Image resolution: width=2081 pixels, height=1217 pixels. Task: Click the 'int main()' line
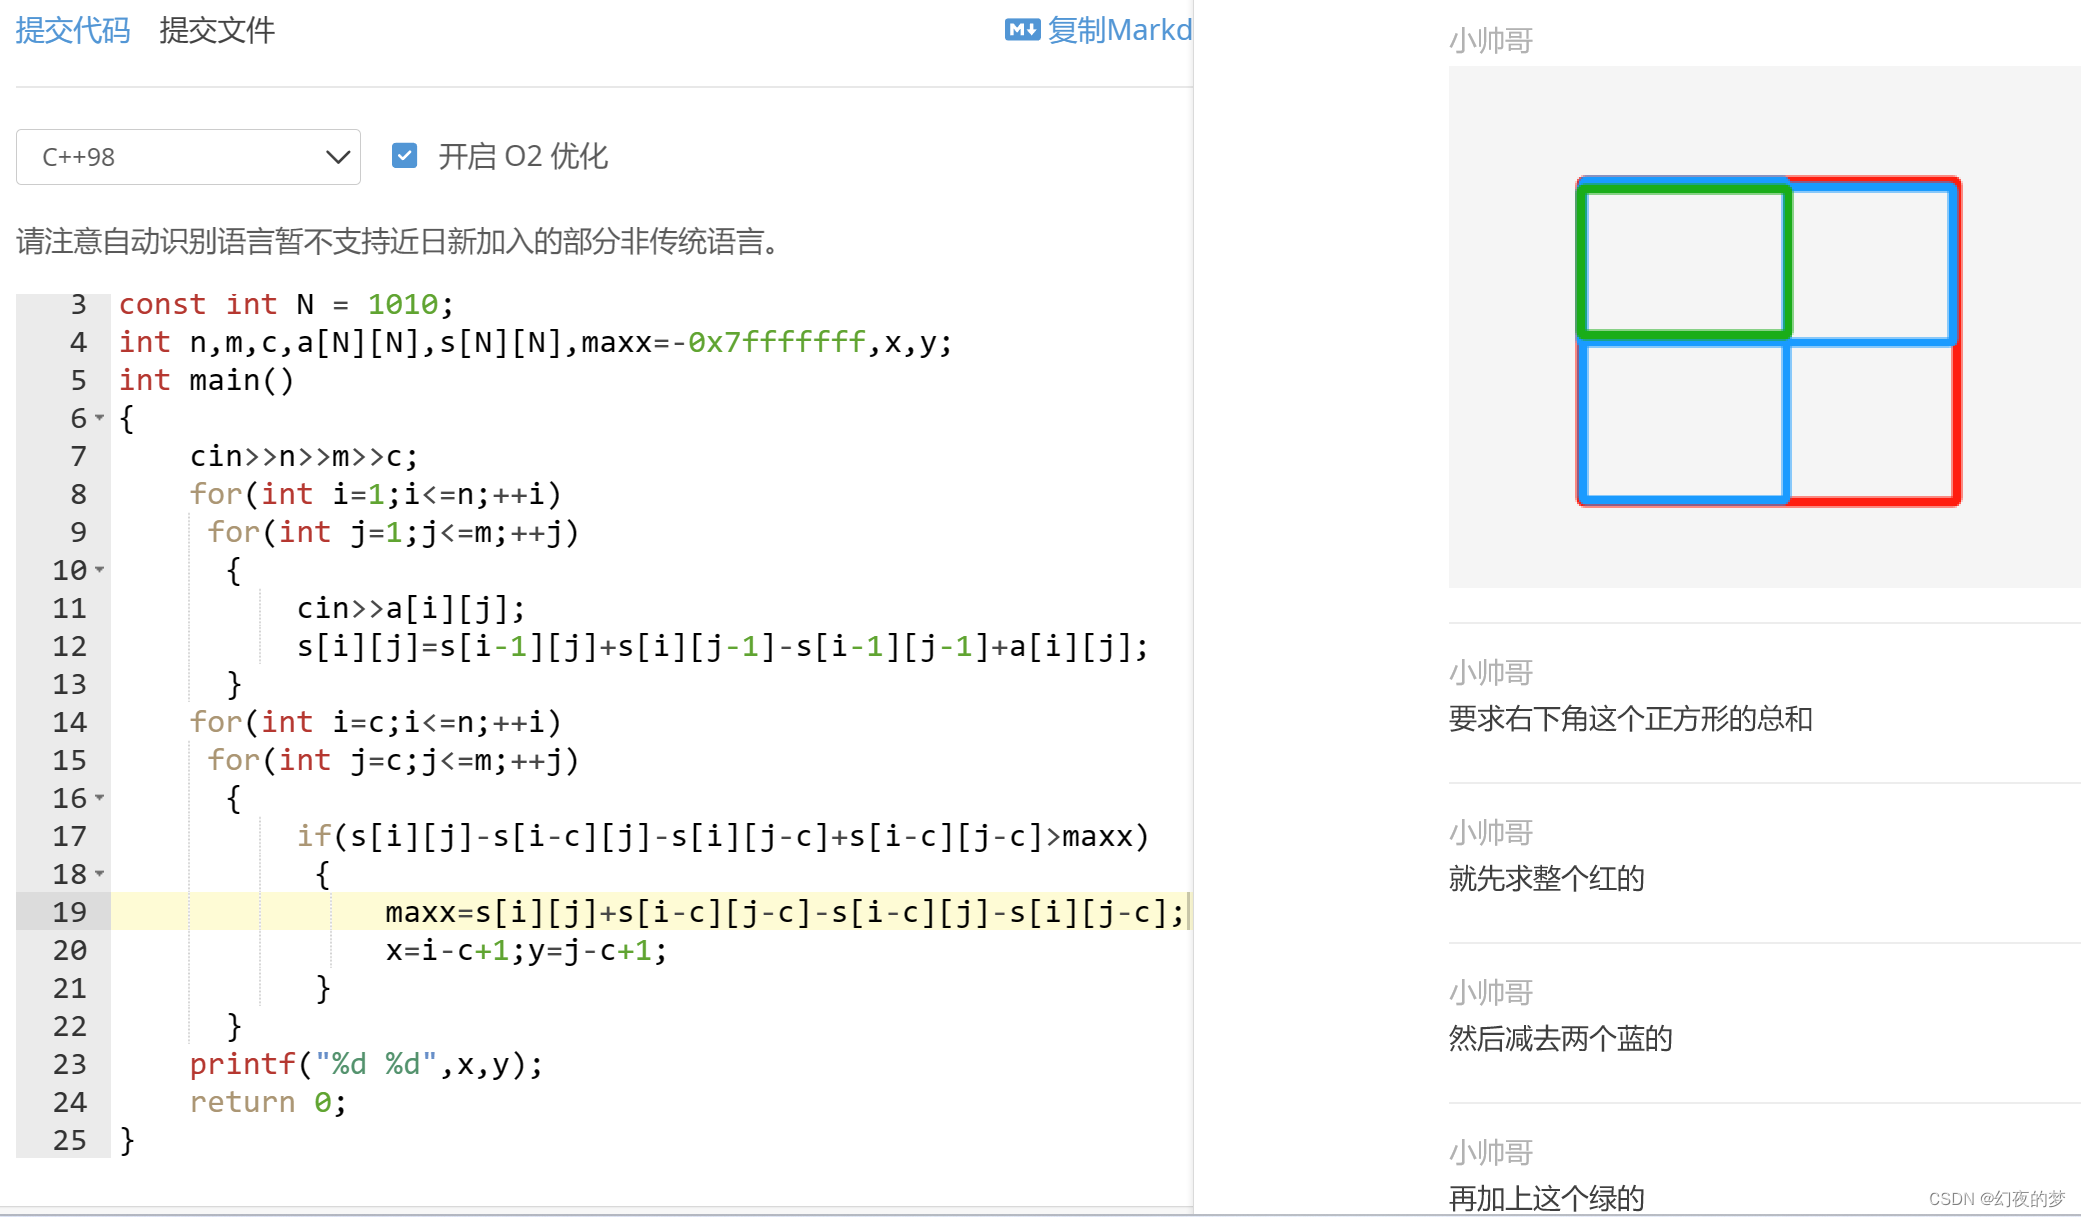click(207, 380)
